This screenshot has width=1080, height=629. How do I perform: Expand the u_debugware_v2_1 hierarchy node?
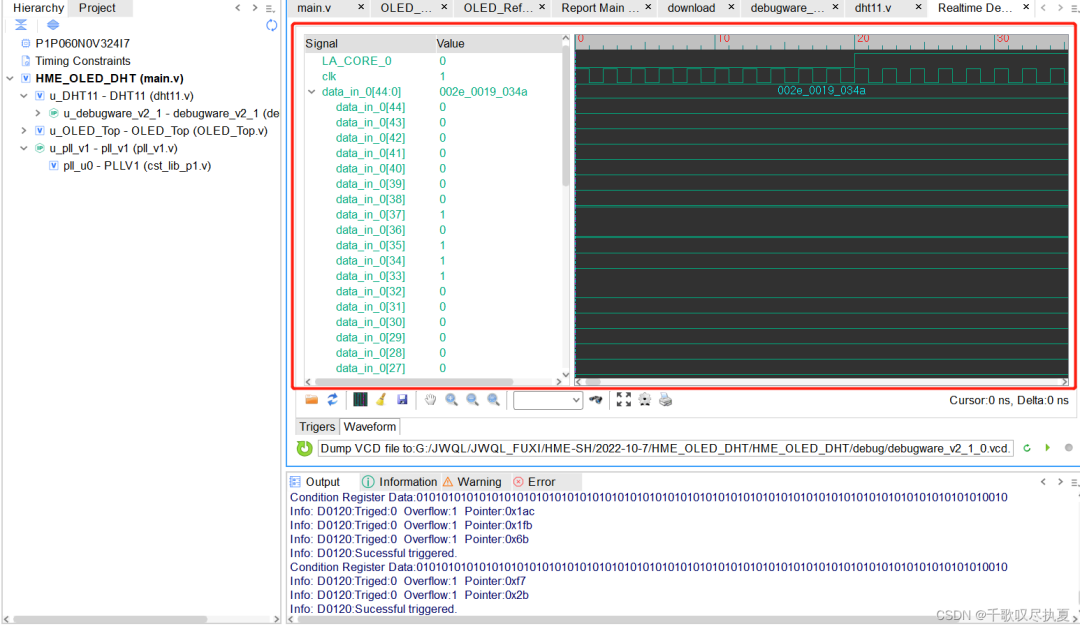tap(38, 114)
